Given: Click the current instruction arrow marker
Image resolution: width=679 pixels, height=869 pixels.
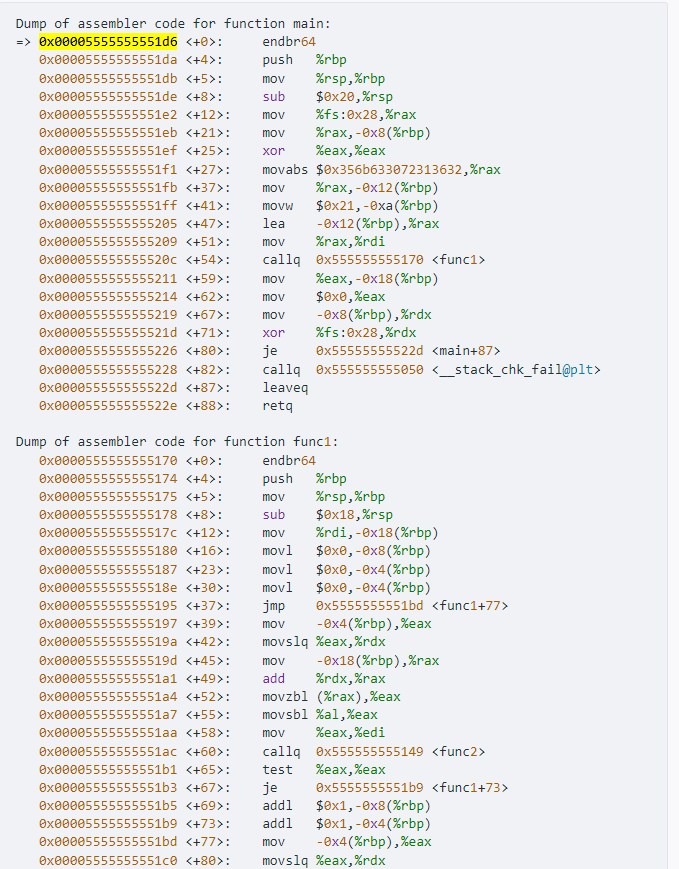Looking at the screenshot, I should point(23,42).
